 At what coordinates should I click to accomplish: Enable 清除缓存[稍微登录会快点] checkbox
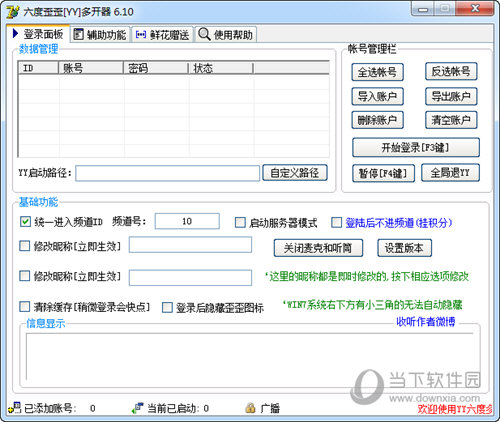tap(25, 307)
